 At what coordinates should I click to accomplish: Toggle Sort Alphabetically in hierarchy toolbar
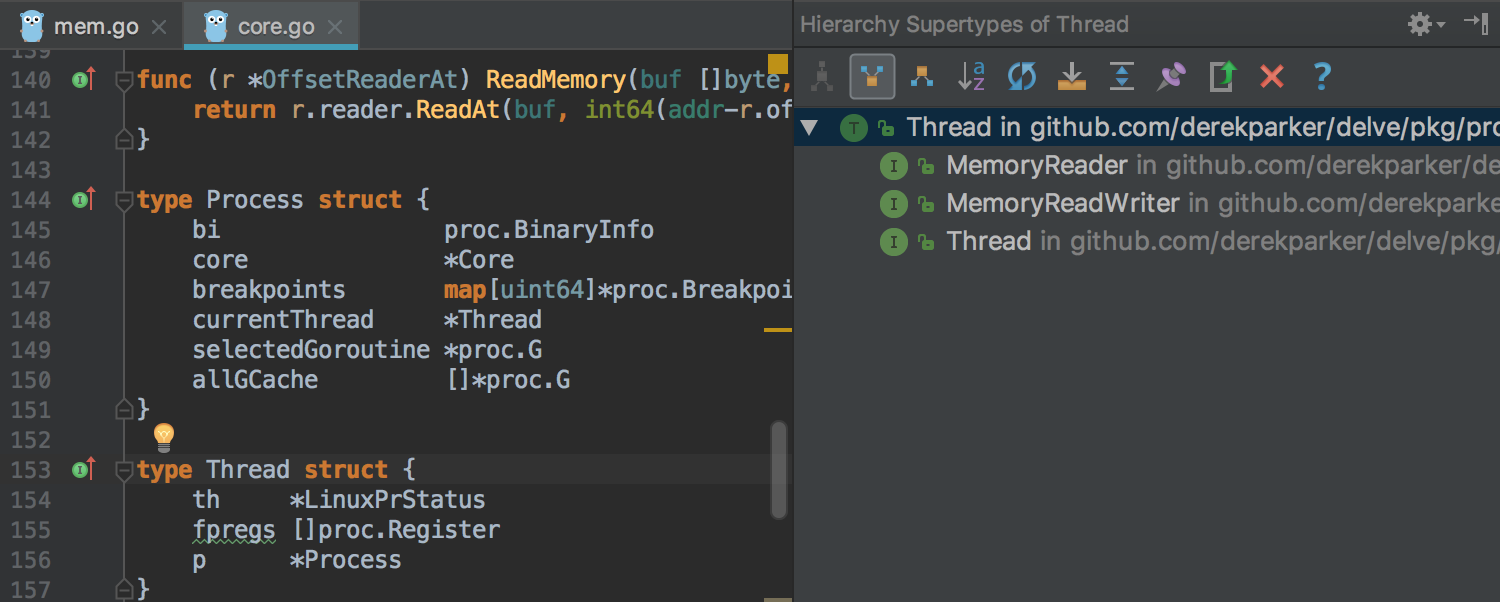tap(971, 77)
